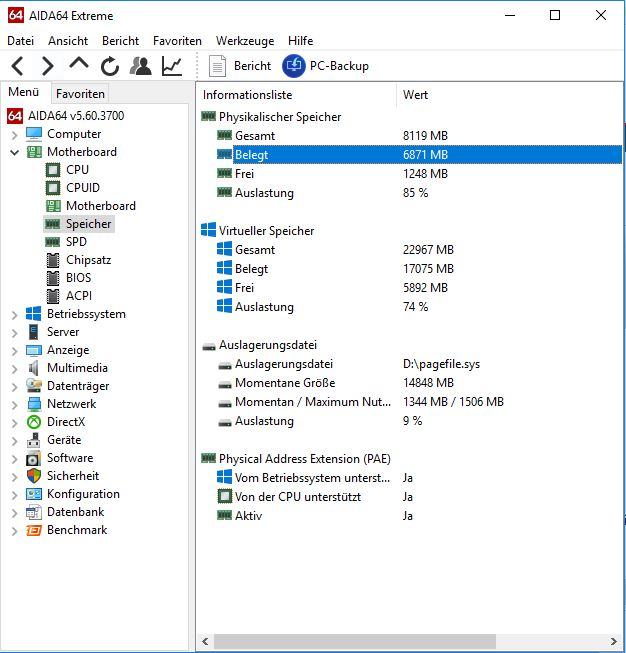The width and height of the screenshot is (626, 653).
Task: Go forward with the right arrow toolbar icon
Action: tap(47, 66)
